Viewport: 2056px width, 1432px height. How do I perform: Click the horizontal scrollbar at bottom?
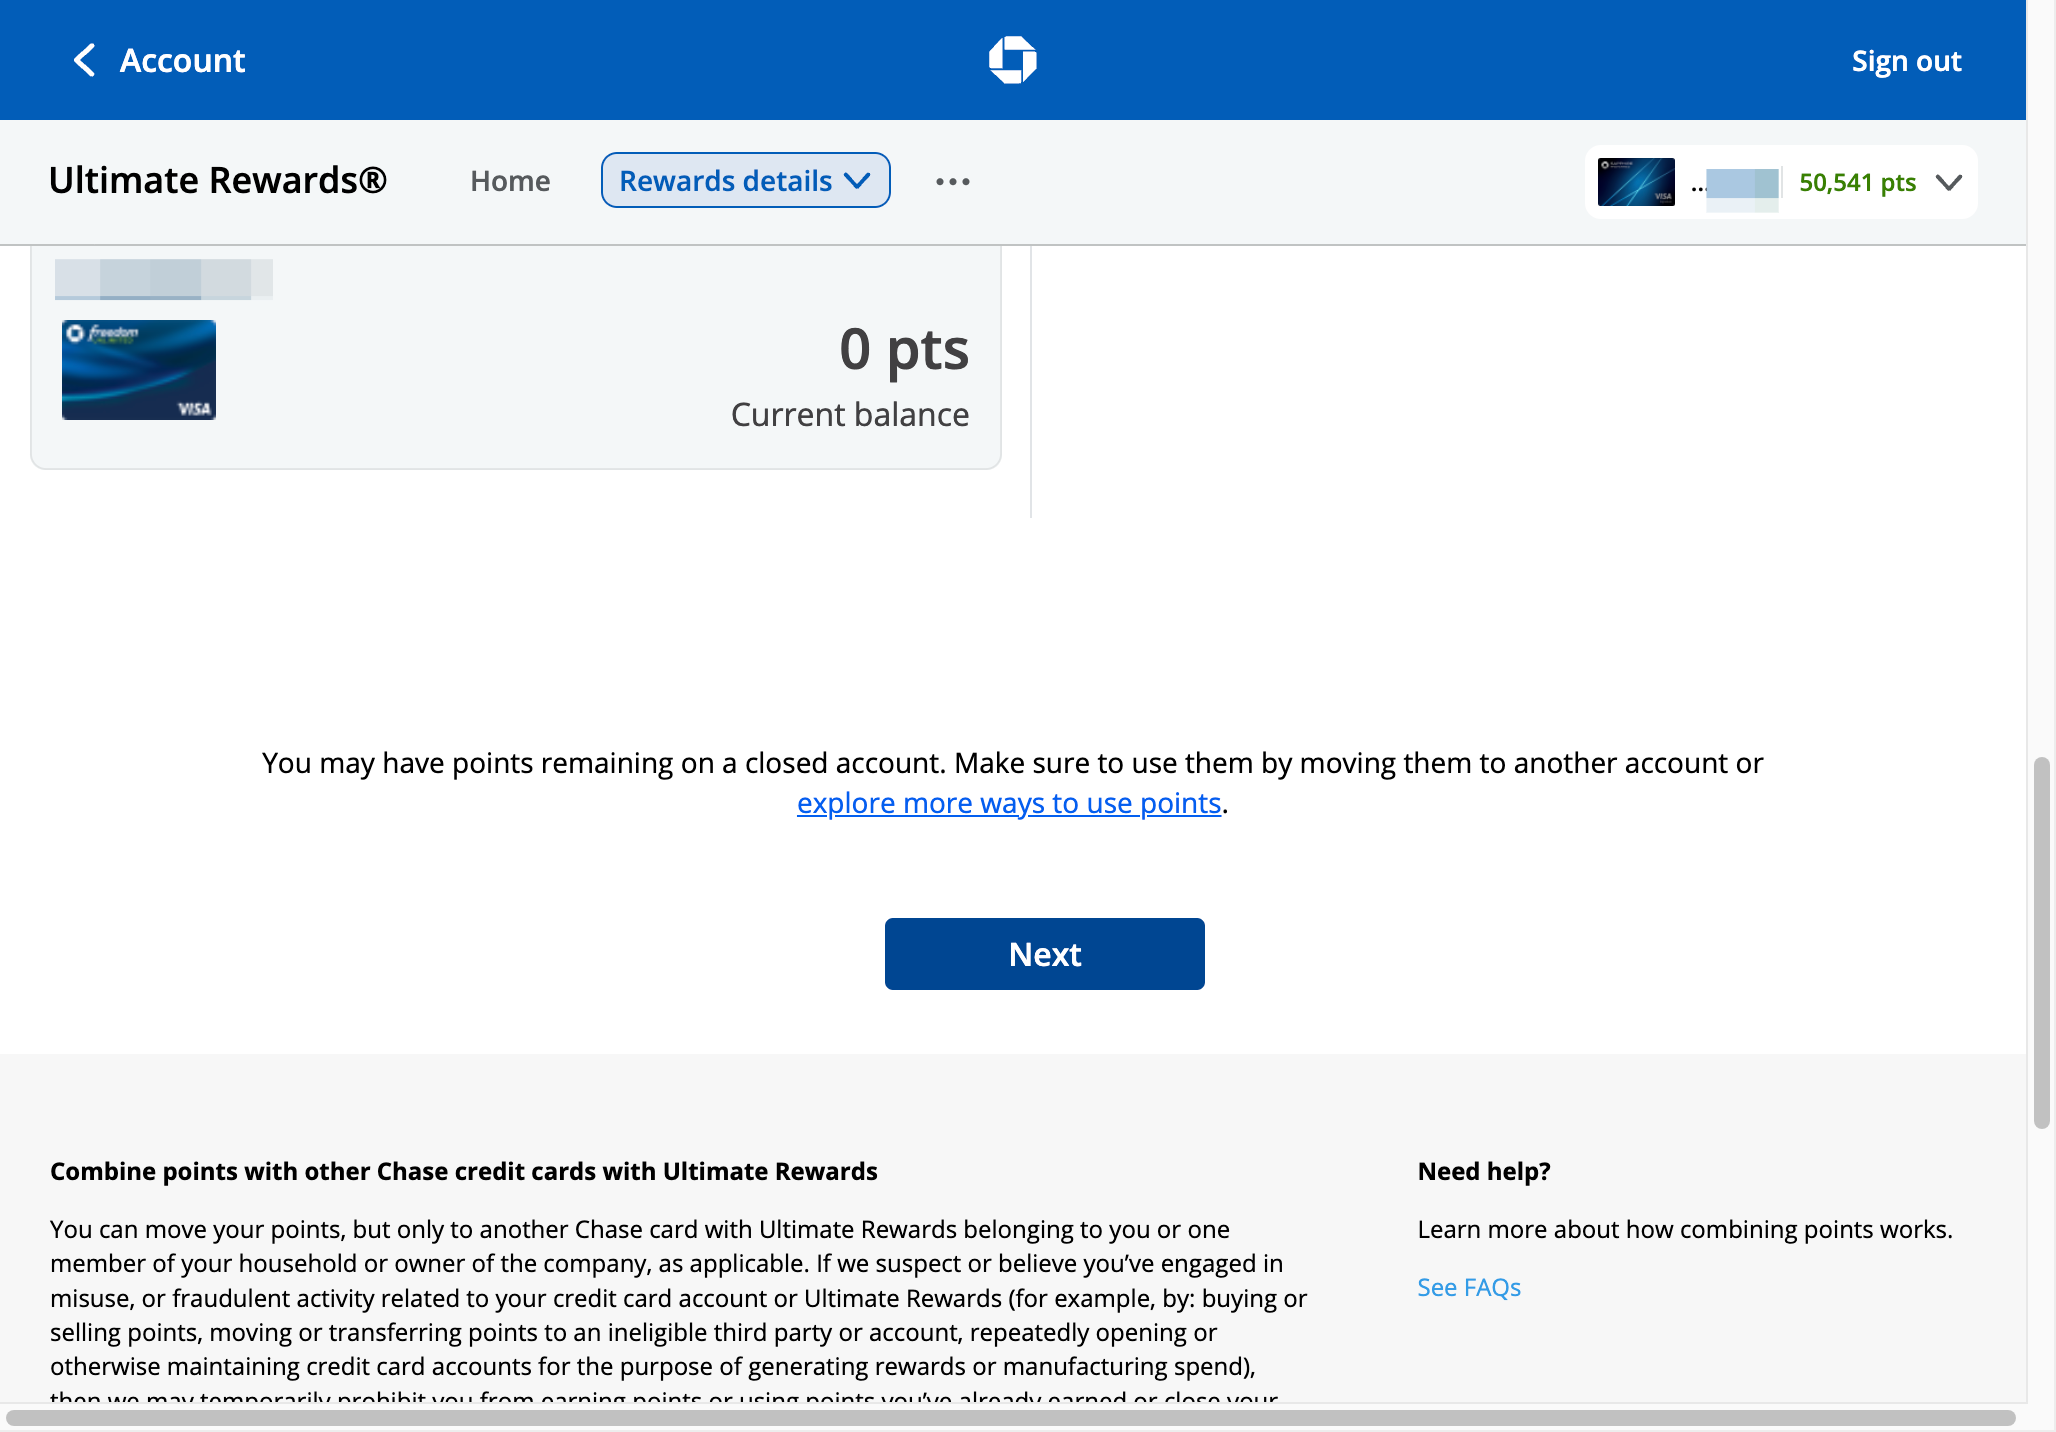[1010, 1418]
